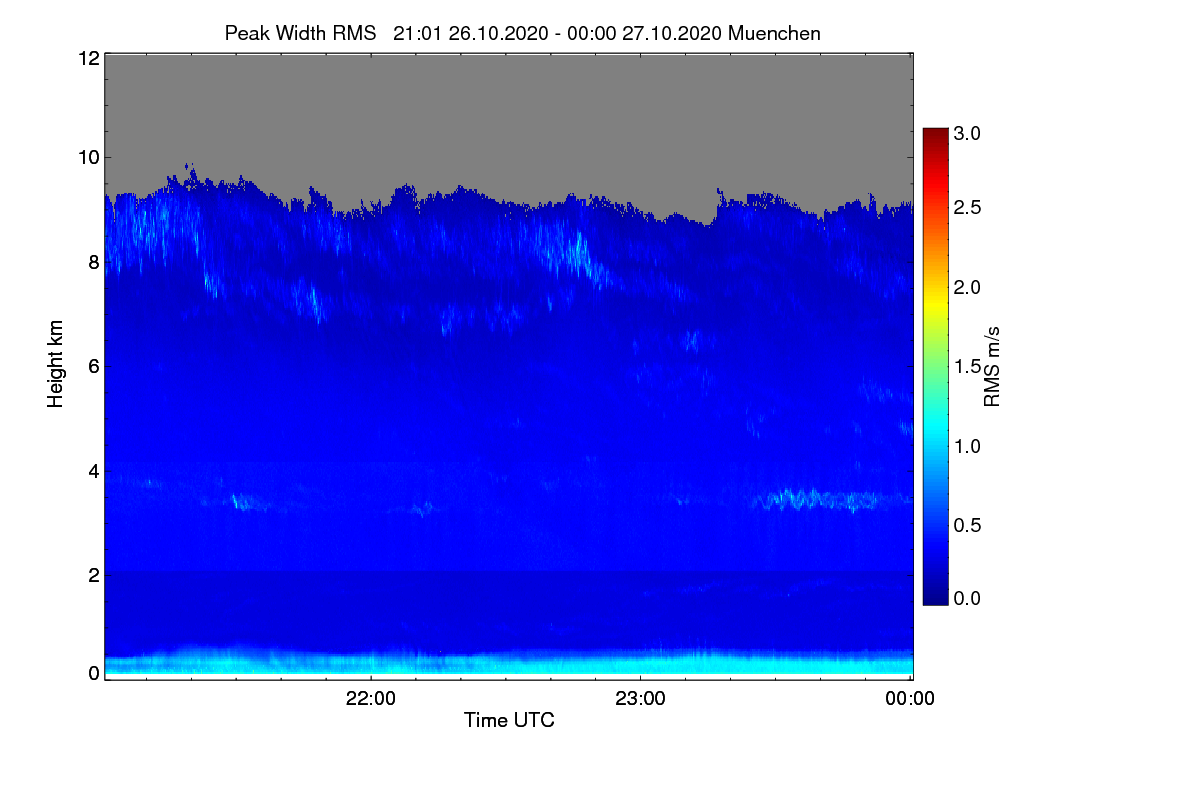Click the height axis label '4'
The height and width of the screenshot is (800, 1200).
point(94,470)
